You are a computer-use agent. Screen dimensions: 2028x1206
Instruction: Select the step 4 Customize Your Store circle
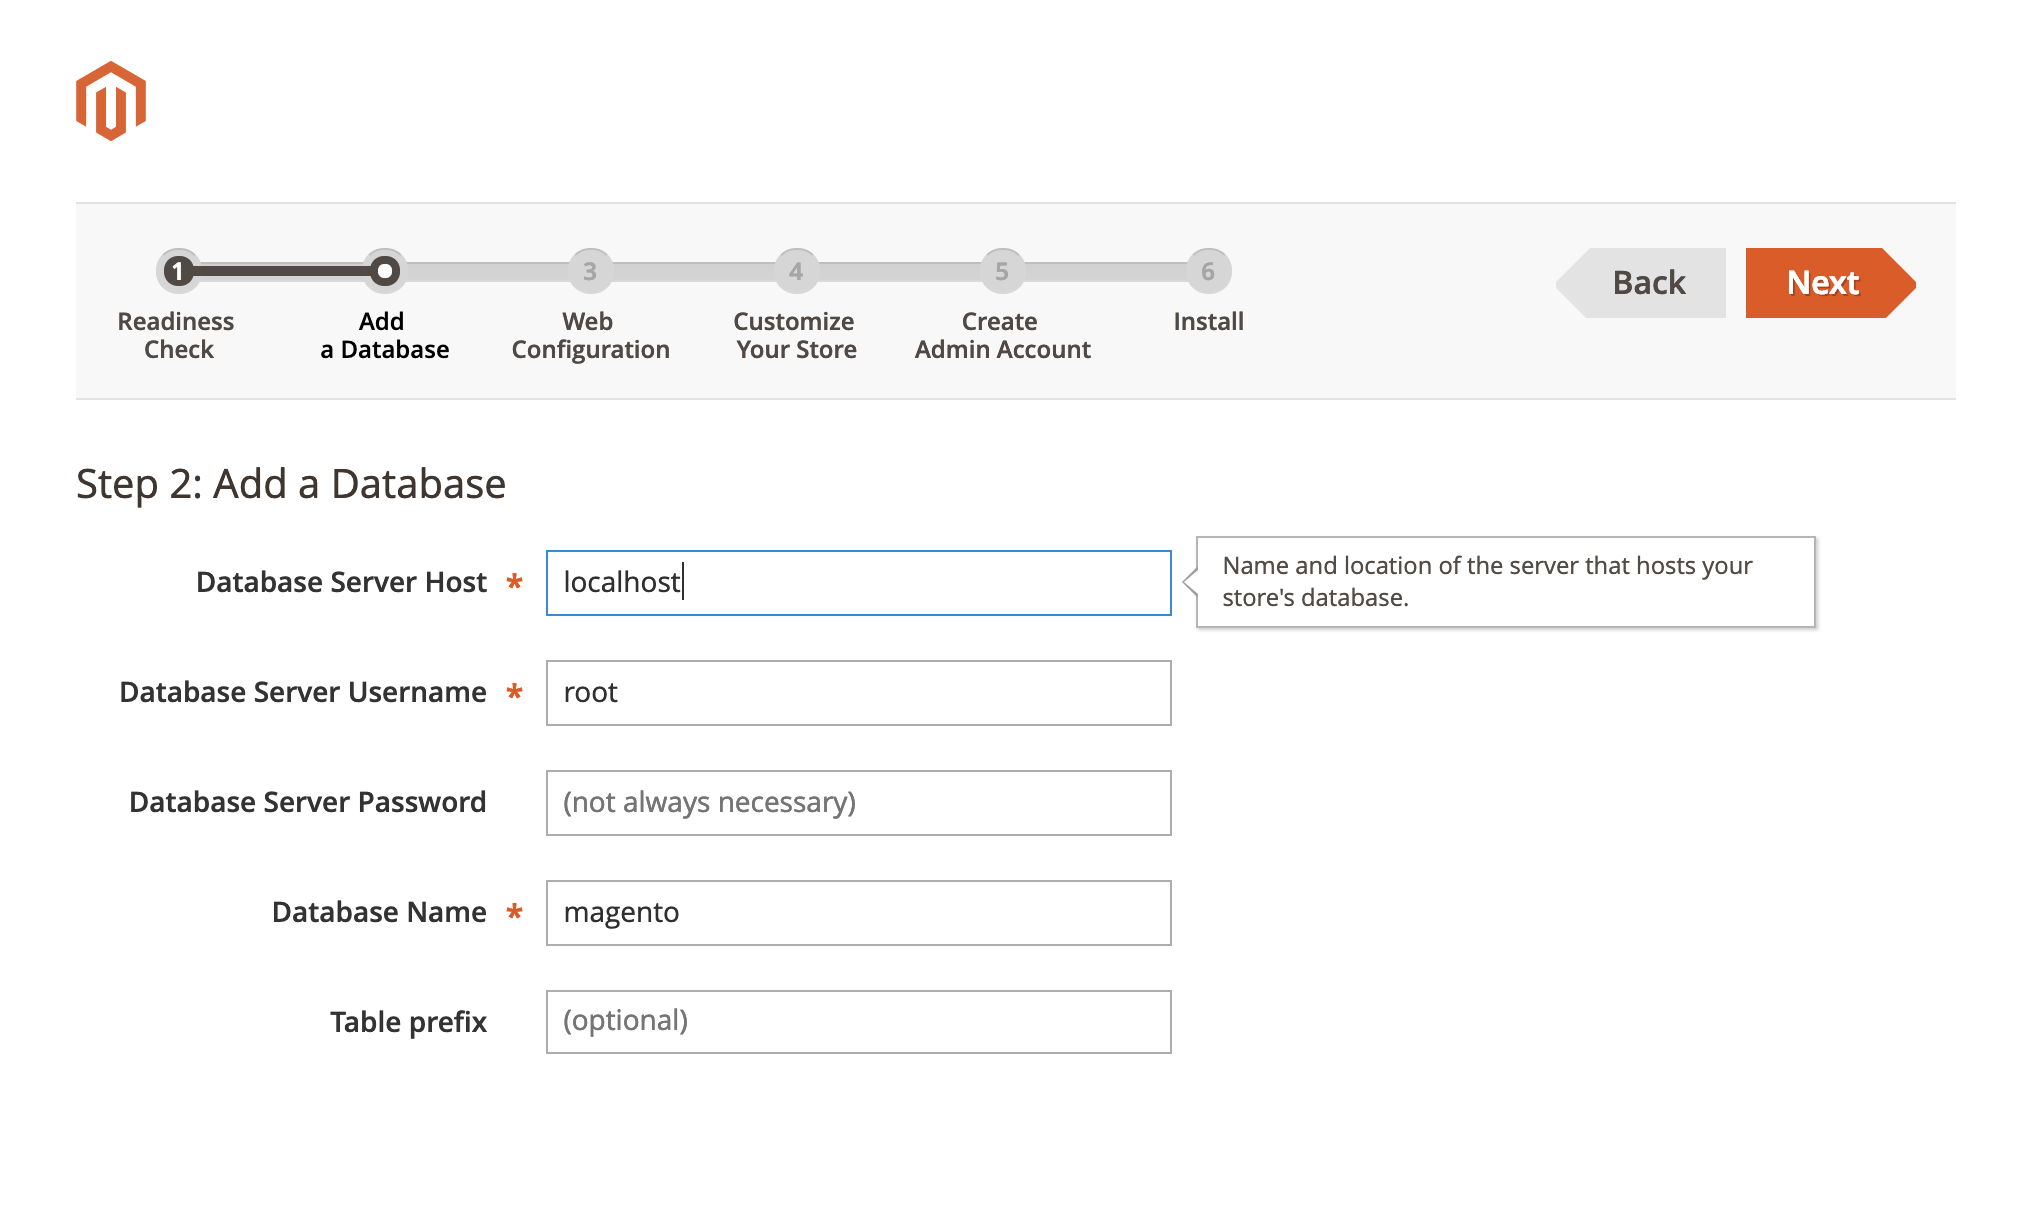pos(795,270)
